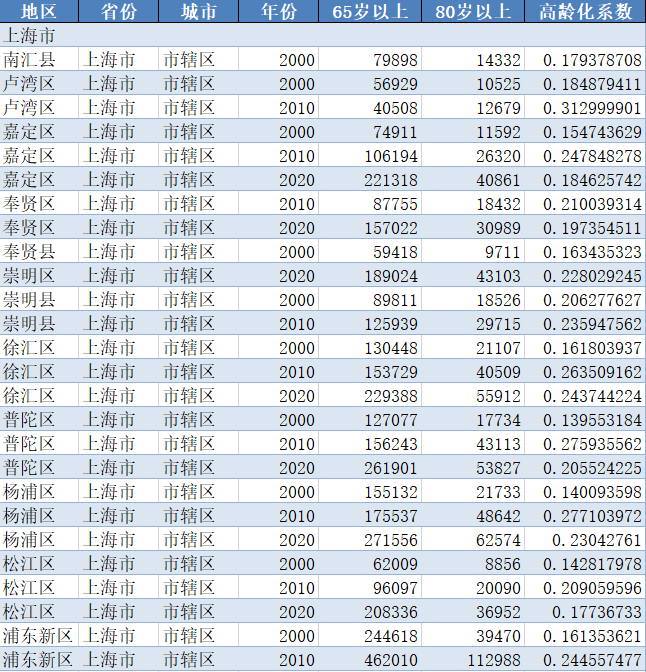646x672 pixels.
Task: Select coefficient cell 0.312999901
Action: (x=586, y=107)
